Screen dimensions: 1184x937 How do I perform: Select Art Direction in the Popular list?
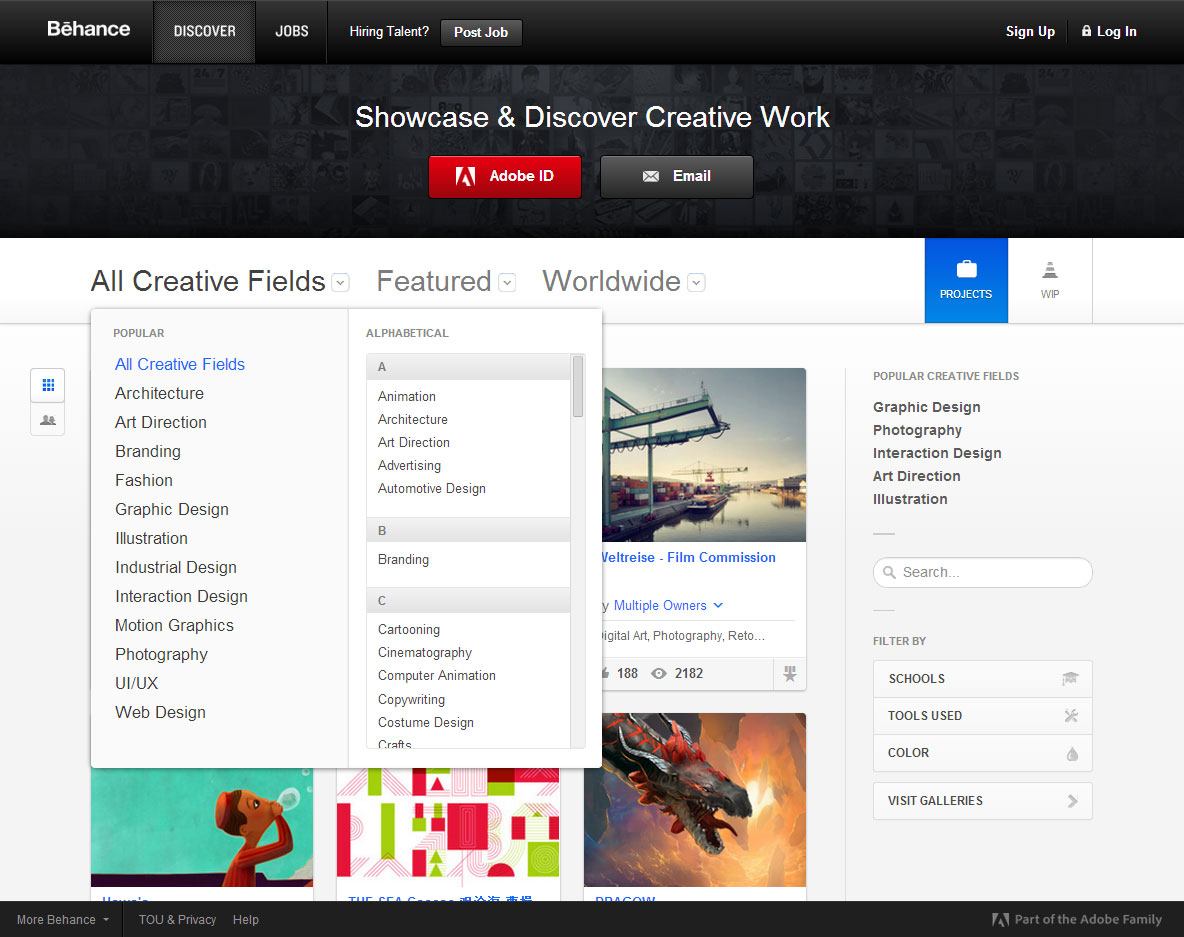[161, 422]
